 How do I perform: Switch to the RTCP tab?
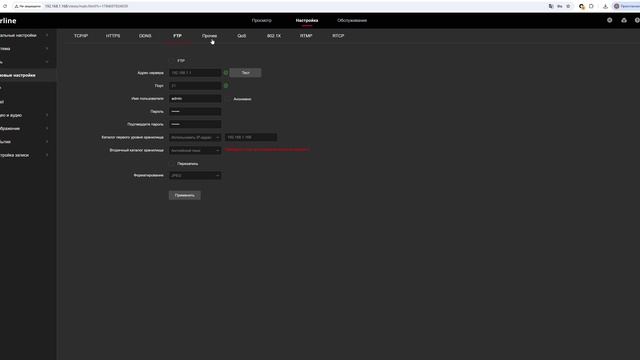(x=338, y=36)
